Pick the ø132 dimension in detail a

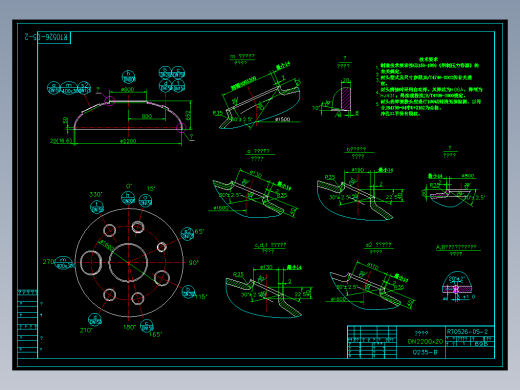pyautogui.click(x=256, y=174)
